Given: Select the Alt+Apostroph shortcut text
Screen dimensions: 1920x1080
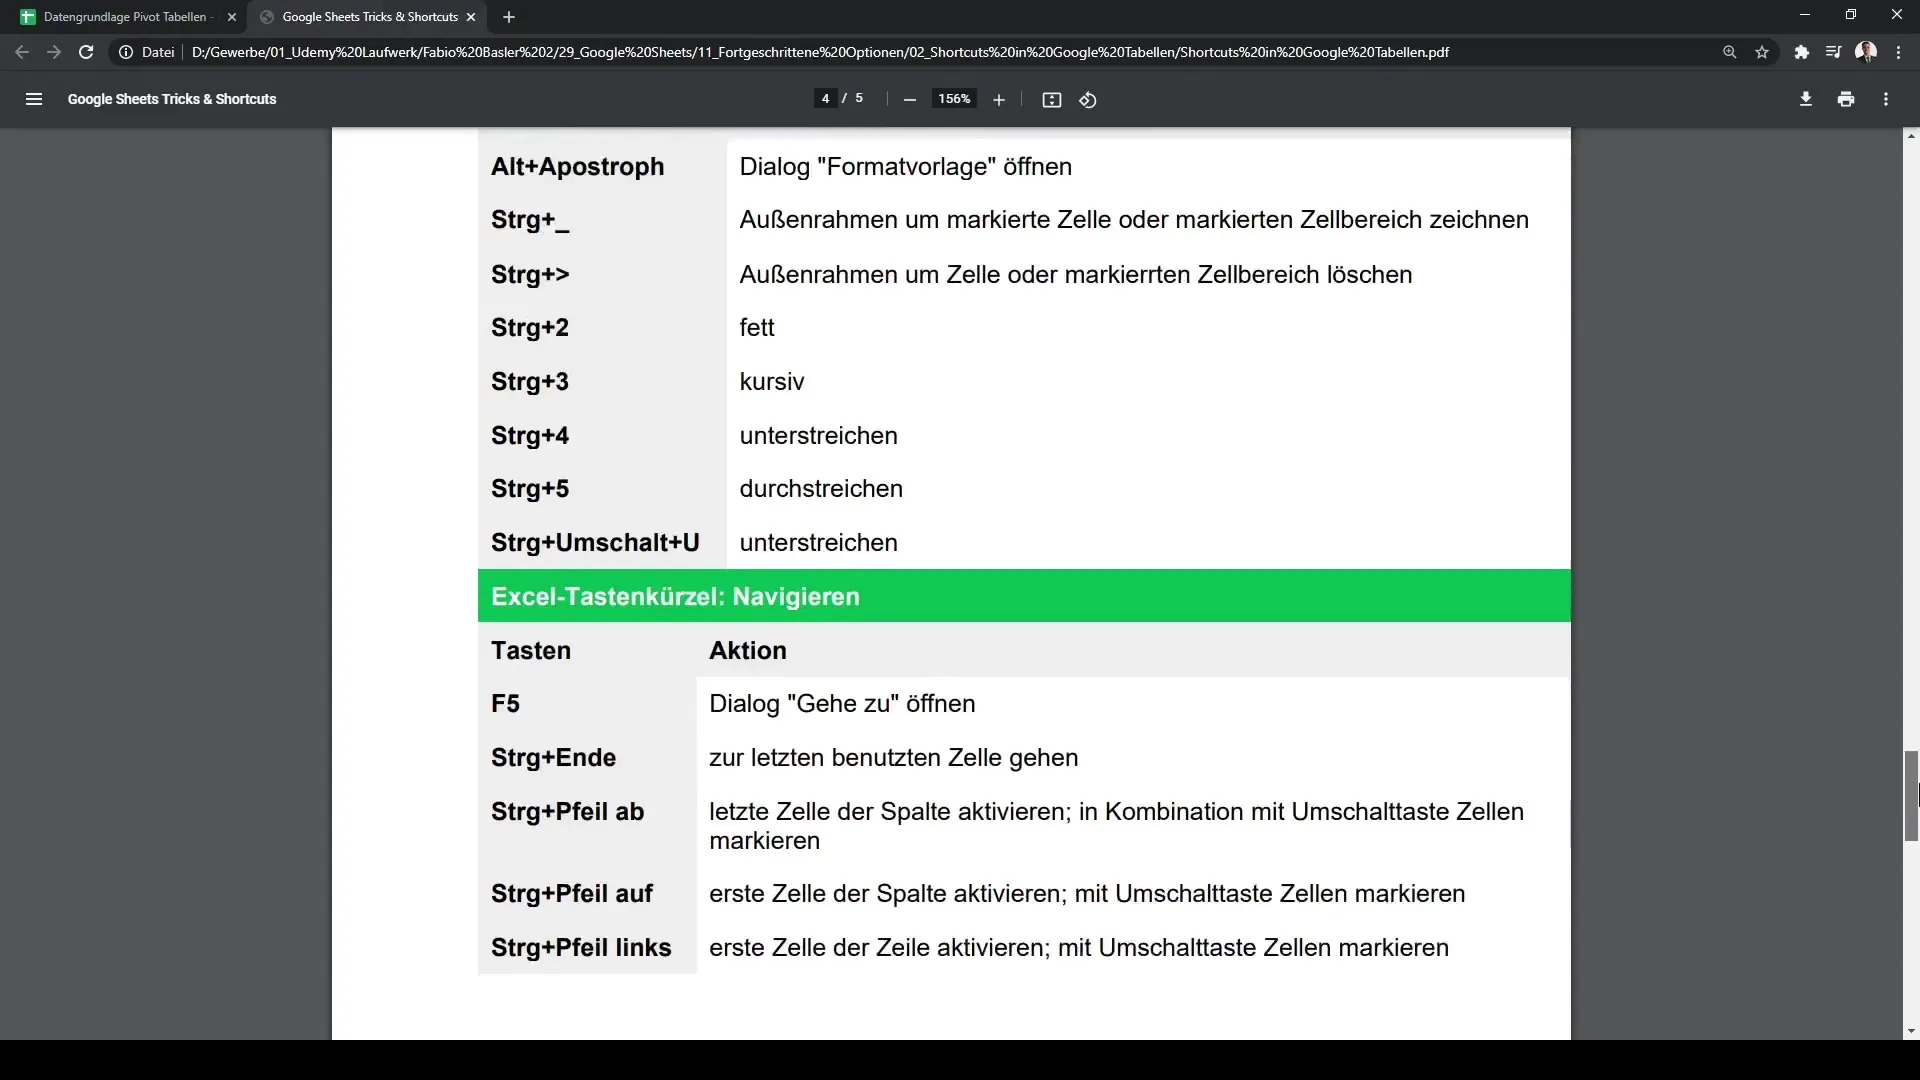Looking at the screenshot, I should (x=577, y=166).
